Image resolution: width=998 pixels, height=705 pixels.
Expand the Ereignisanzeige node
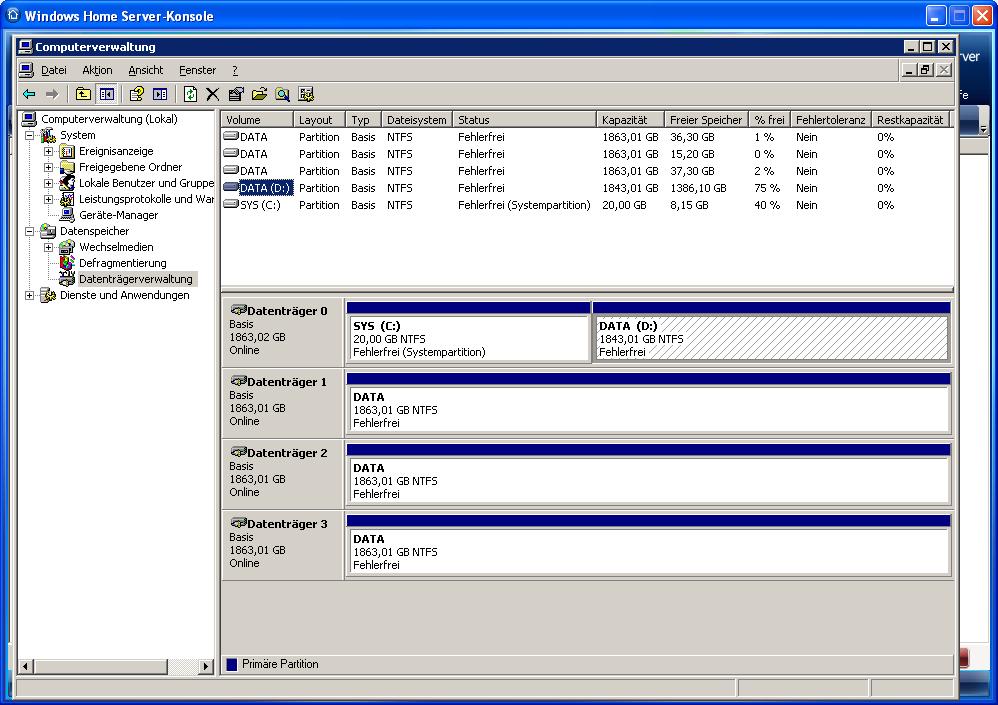pyautogui.click(x=48, y=151)
